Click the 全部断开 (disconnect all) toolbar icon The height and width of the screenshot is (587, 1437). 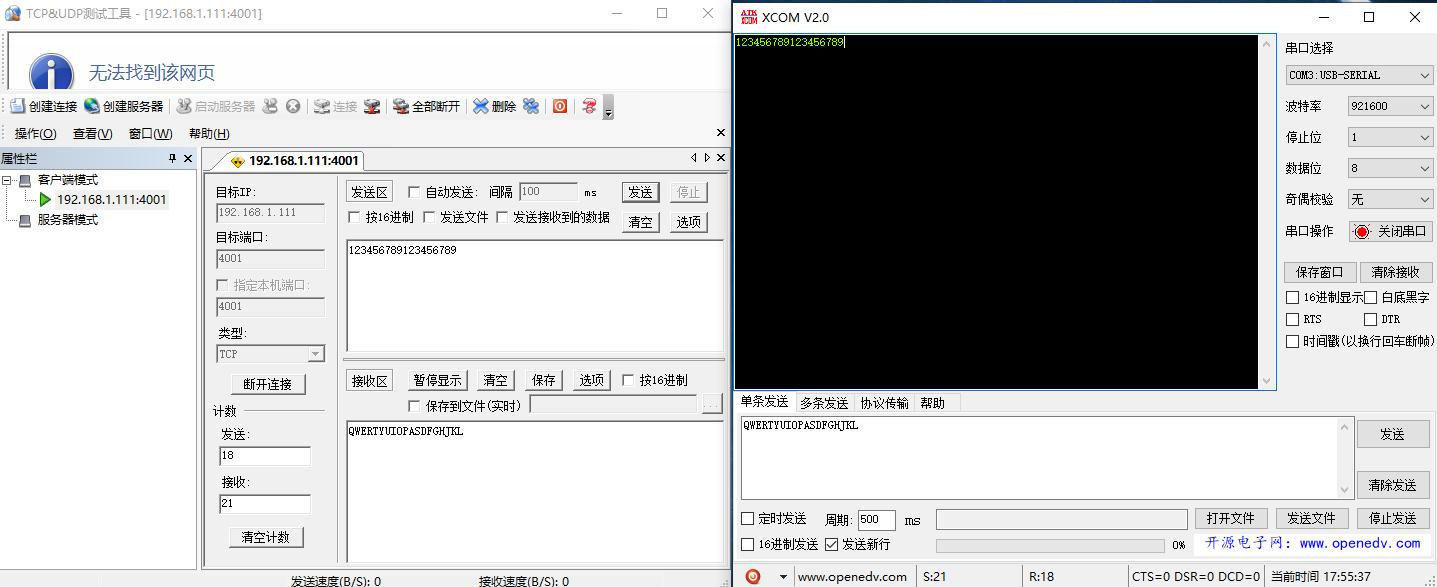401,106
